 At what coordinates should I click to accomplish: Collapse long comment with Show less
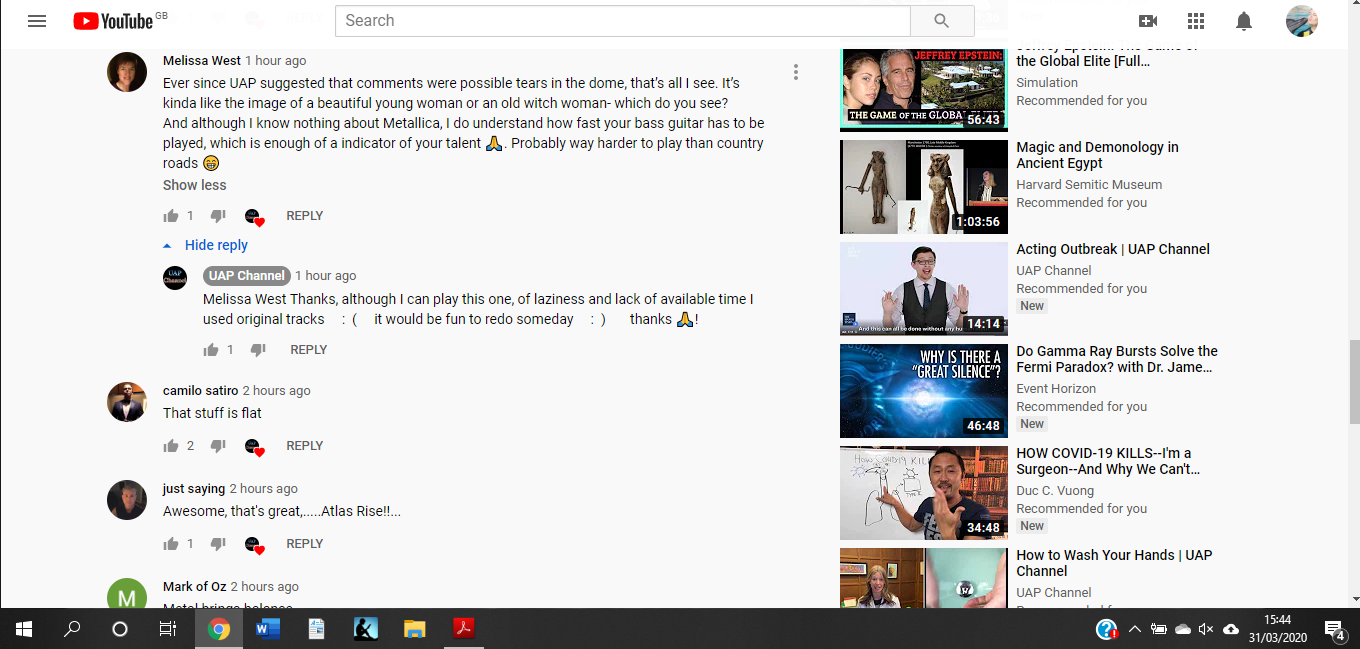(194, 185)
